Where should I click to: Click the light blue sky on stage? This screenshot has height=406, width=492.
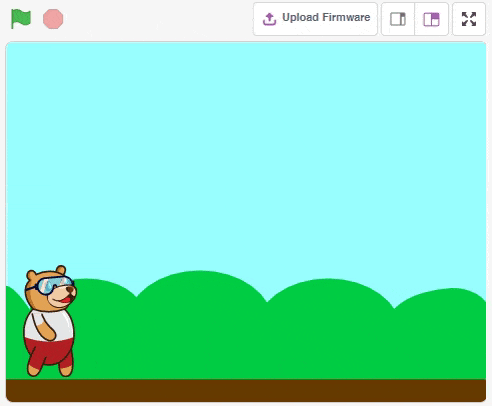tap(246, 150)
